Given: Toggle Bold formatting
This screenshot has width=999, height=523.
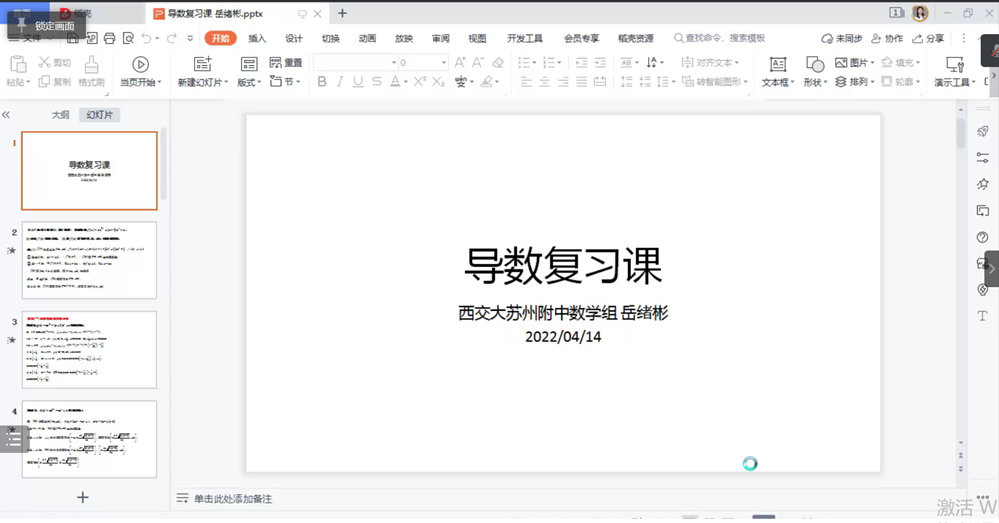Looking at the screenshot, I should point(322,82).
